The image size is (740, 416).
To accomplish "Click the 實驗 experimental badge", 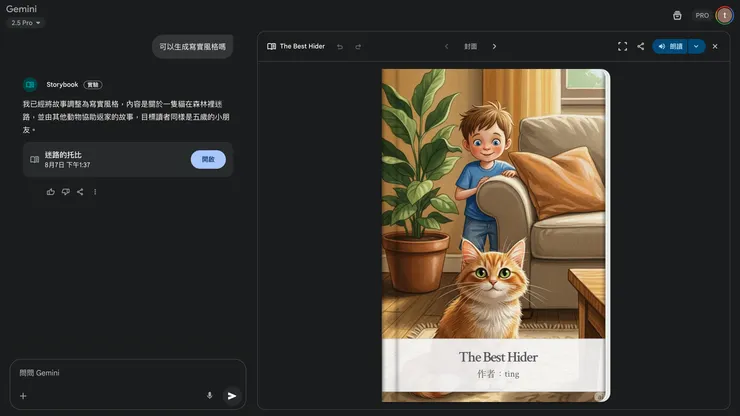I will [93, 85].
